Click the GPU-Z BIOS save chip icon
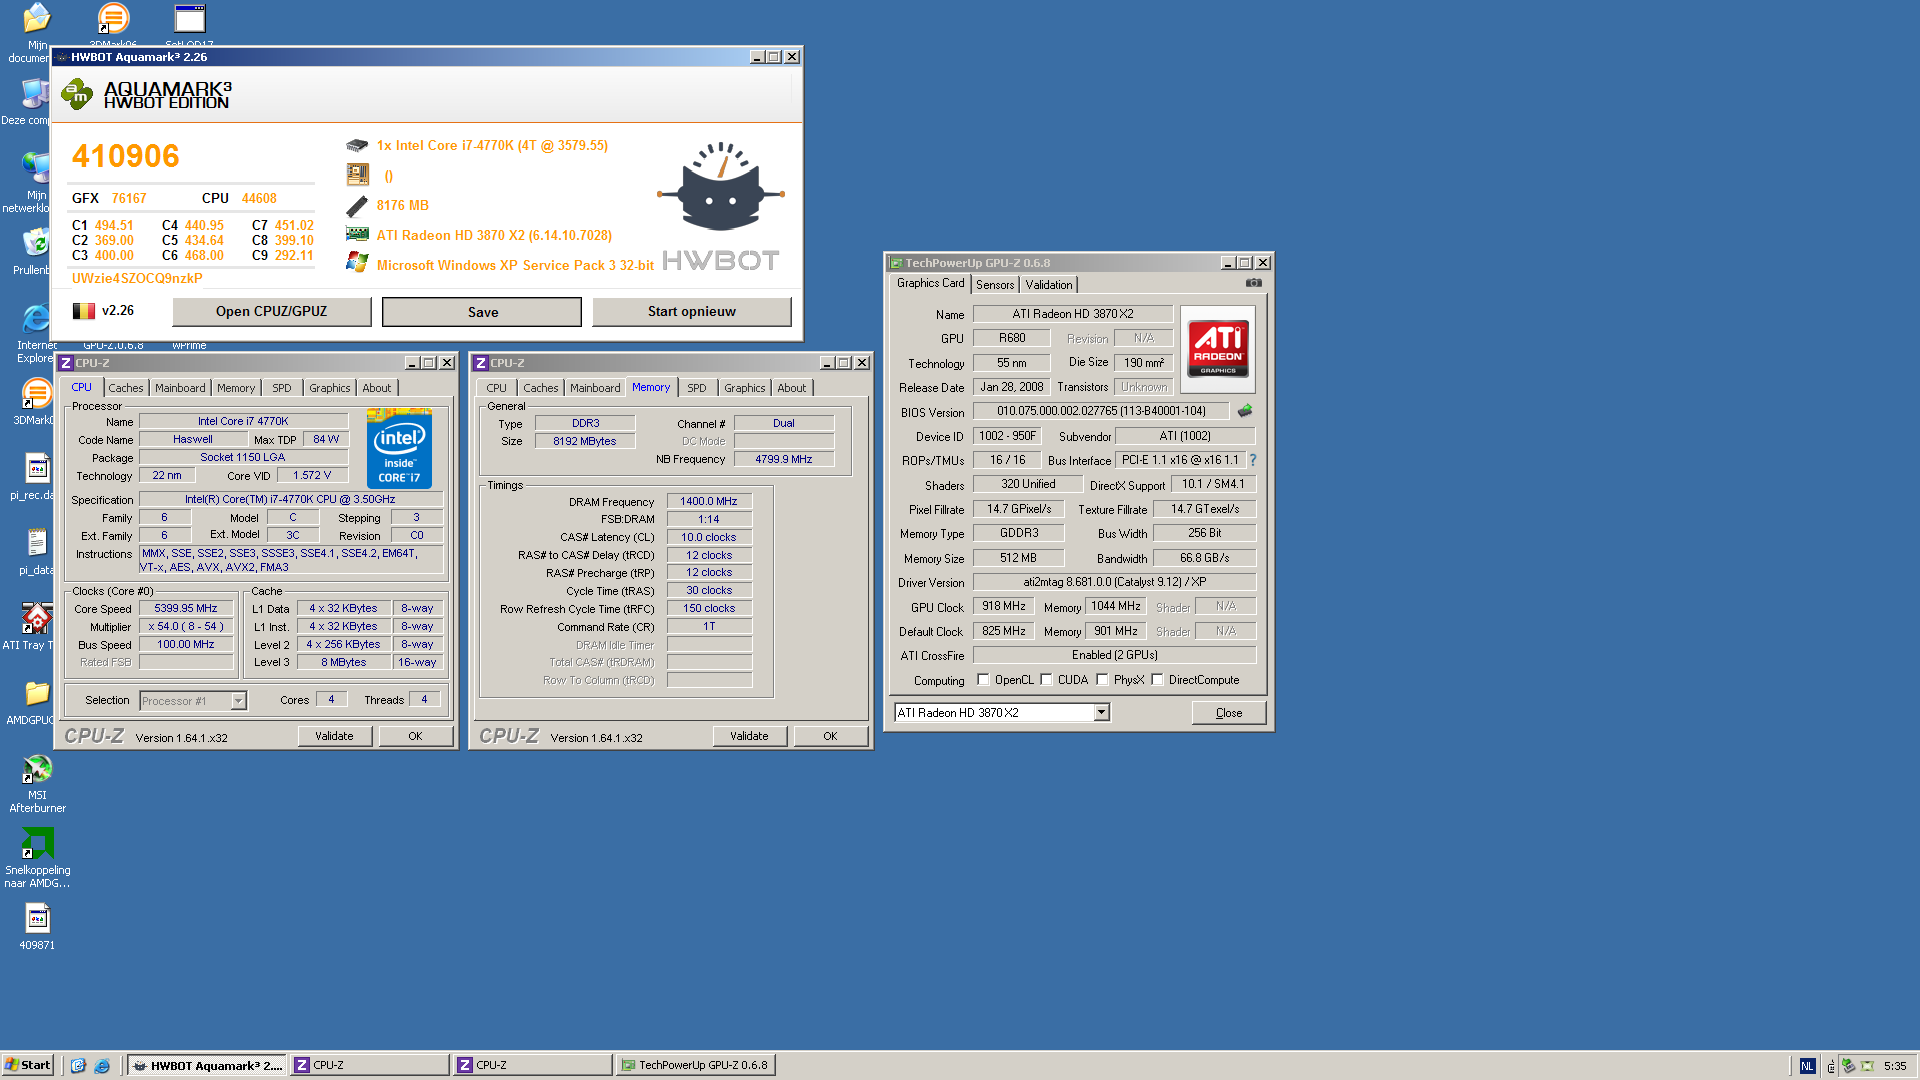The width and height of the screenshot is (1920, 1080). [1245, 410]
